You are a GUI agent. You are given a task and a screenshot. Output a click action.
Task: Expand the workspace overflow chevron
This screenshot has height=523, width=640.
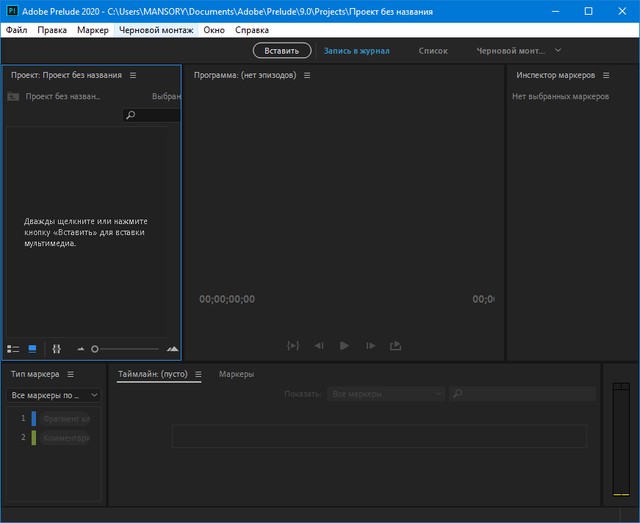pyautogui.click(x=558, y=50)
